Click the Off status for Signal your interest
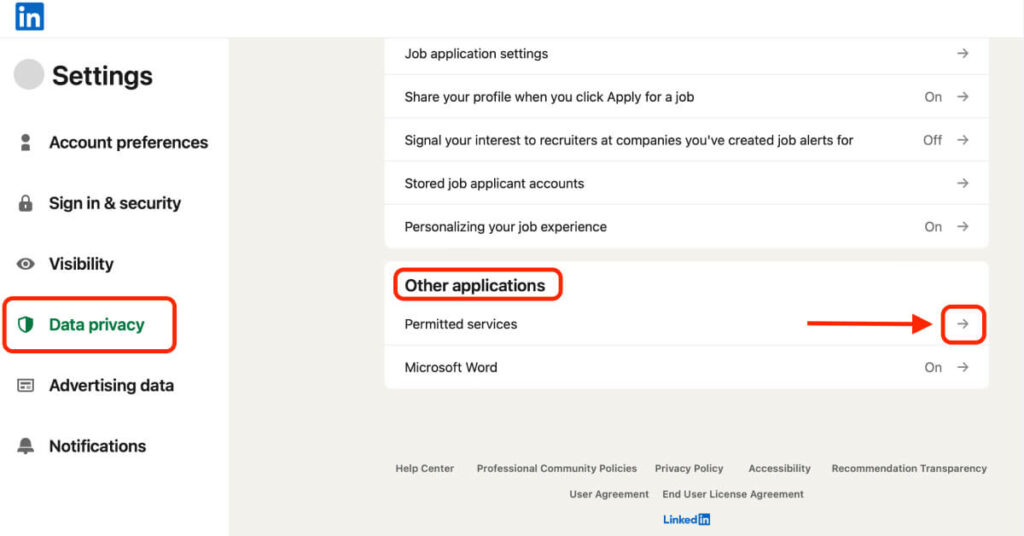This screenshot has height=536, width=1024. [x=933, y=140]
